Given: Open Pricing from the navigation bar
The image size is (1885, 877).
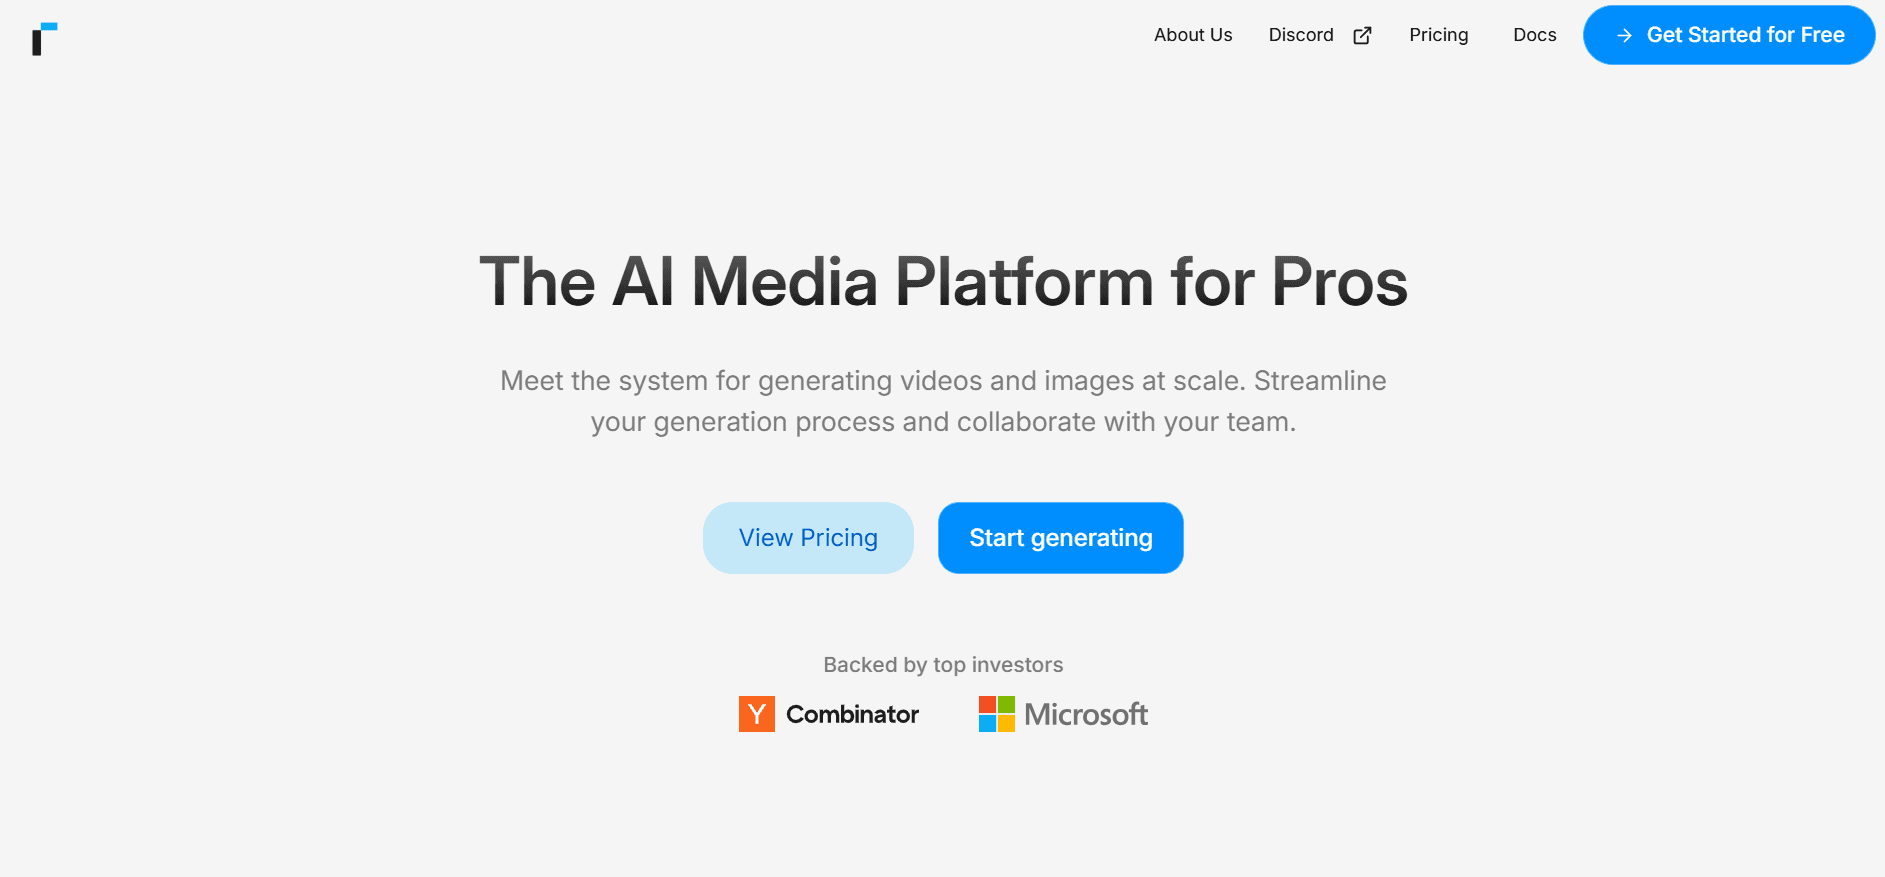Looking at the screenshot, I should (1438, 35).
